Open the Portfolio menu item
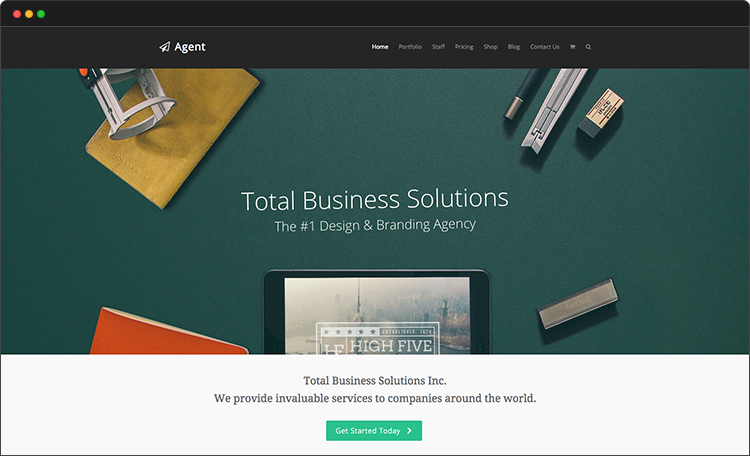Screen dimensions: 750x456 click(410, 47)
